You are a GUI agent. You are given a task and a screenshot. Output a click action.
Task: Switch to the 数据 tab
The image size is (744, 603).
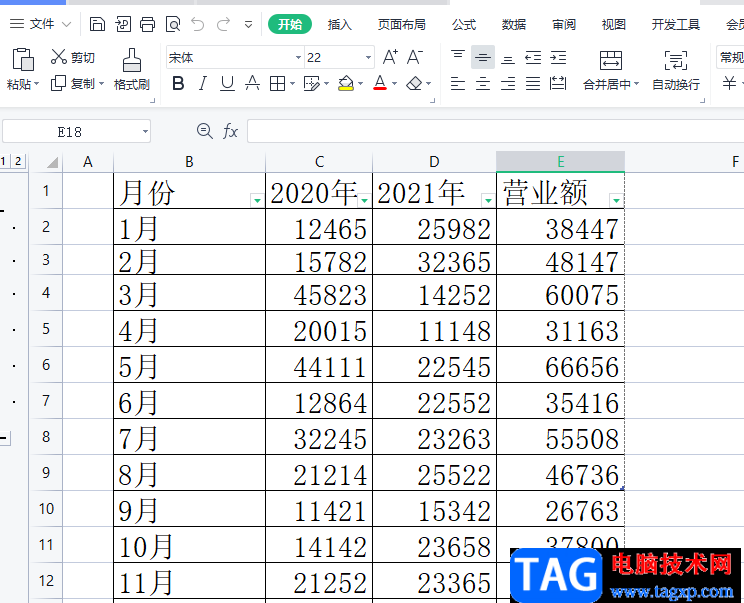(x=514, y=24)
